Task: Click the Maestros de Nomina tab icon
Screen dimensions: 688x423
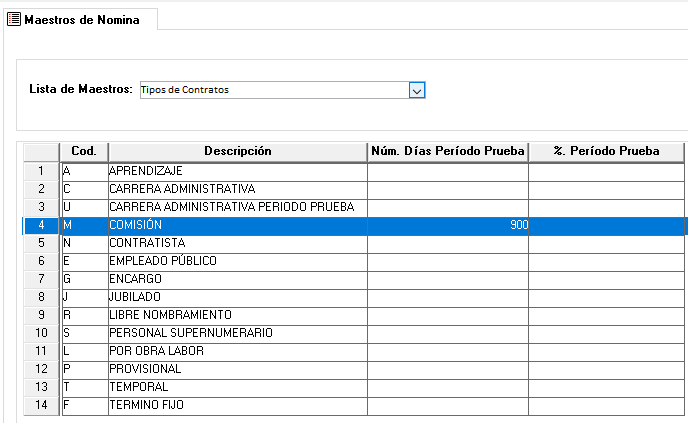Action: click(14, 19)
